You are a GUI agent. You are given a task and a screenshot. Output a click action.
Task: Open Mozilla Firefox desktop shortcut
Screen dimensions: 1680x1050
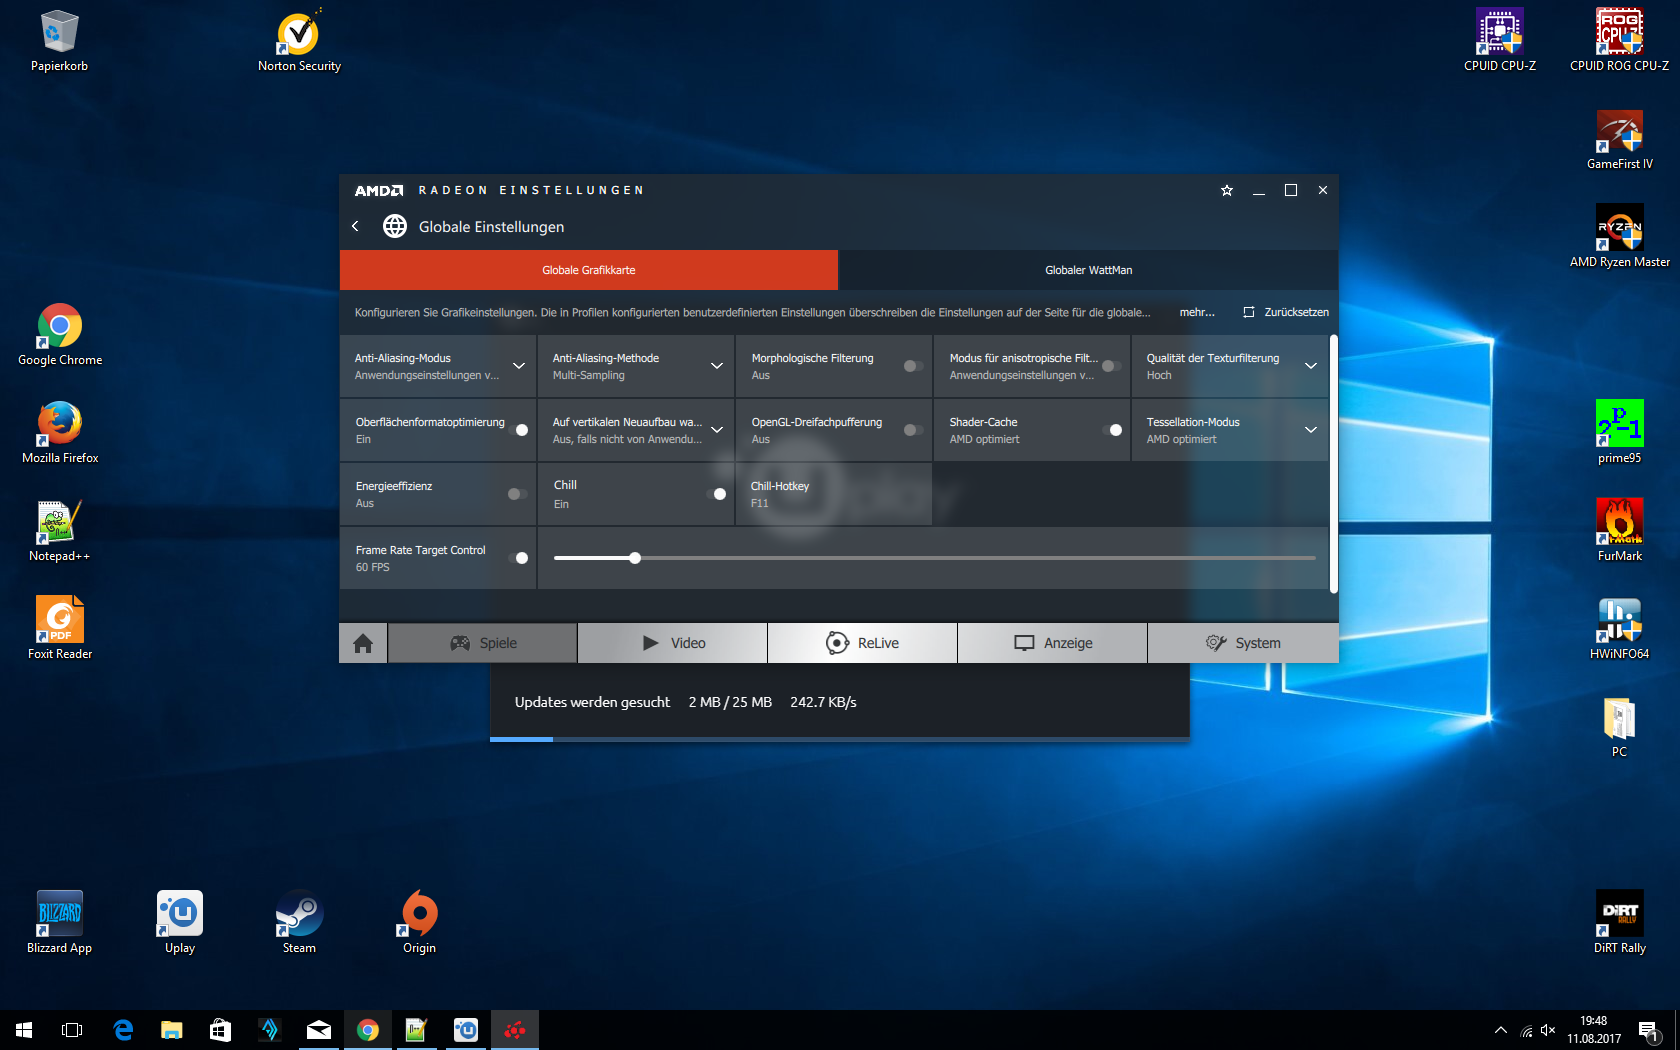pyautogui.click(x=60, y=434)
